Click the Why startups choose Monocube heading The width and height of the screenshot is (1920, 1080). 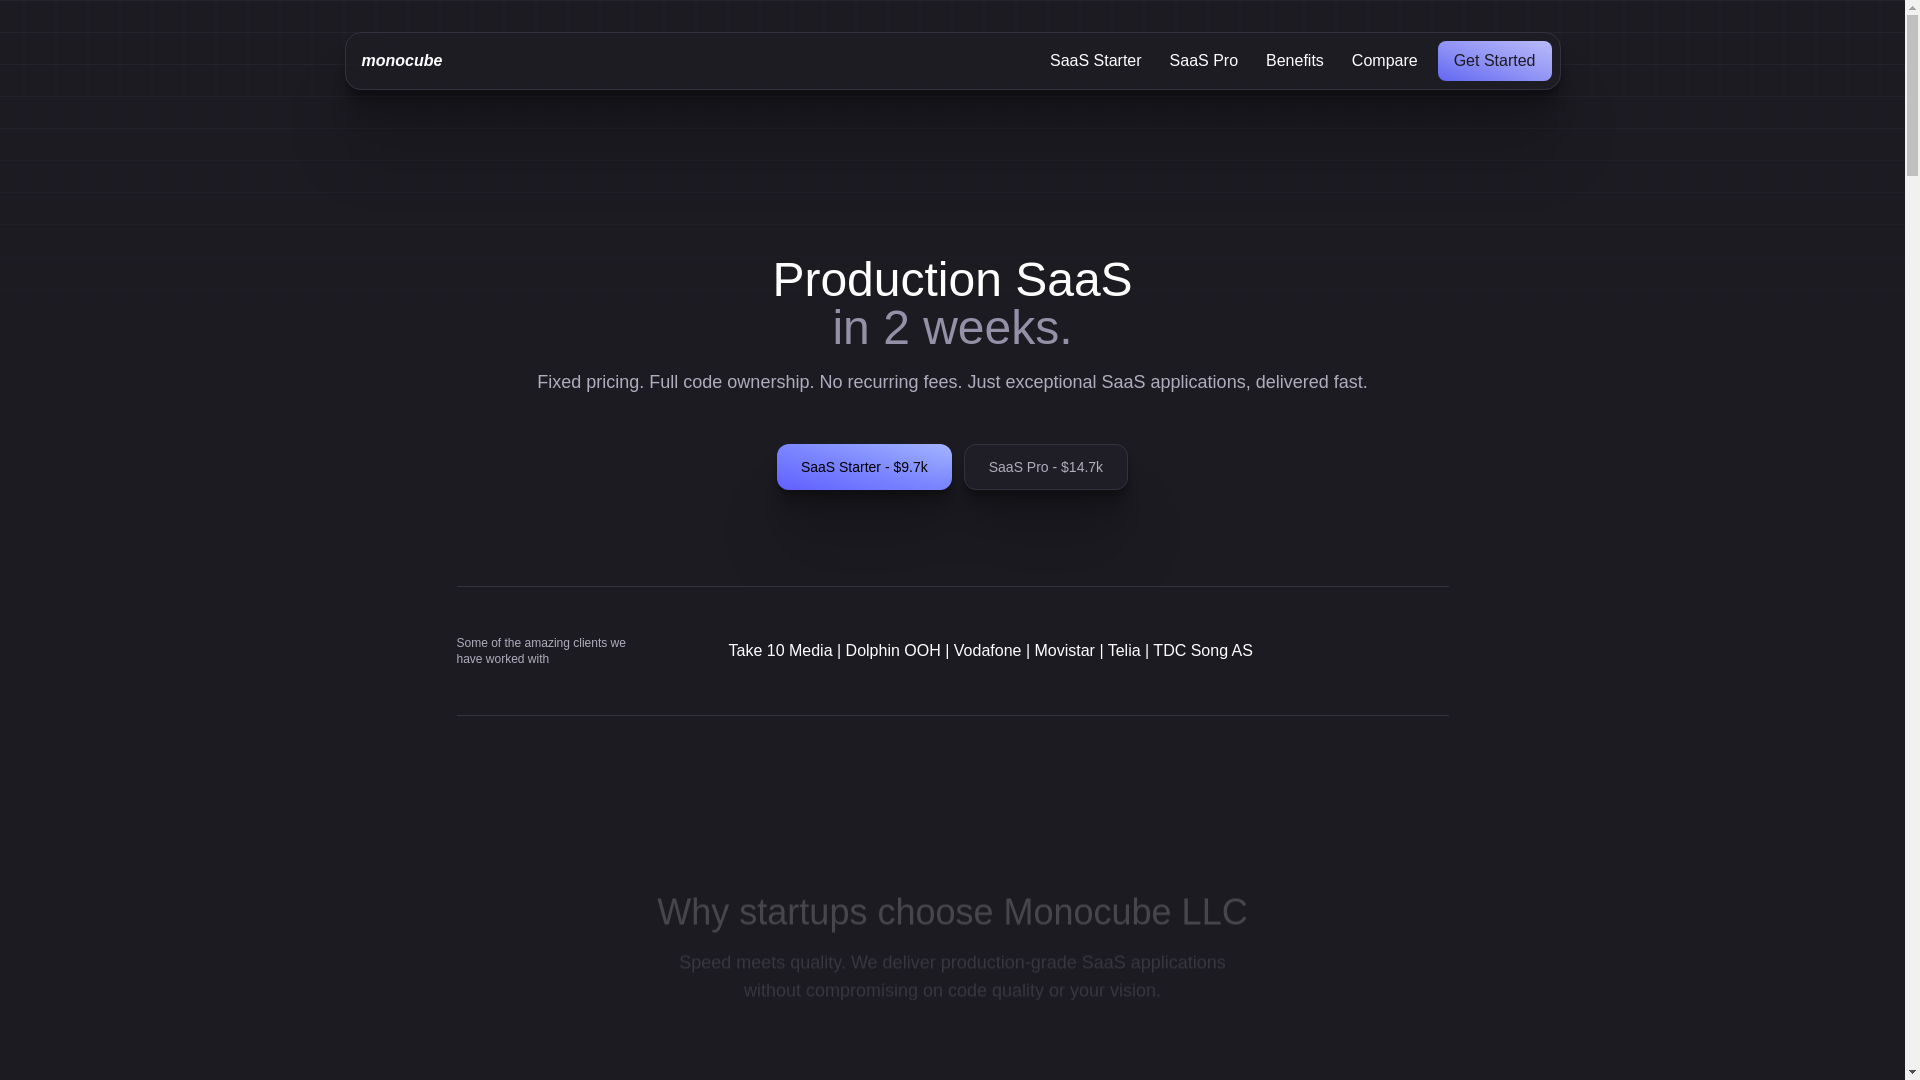point(952,912)
